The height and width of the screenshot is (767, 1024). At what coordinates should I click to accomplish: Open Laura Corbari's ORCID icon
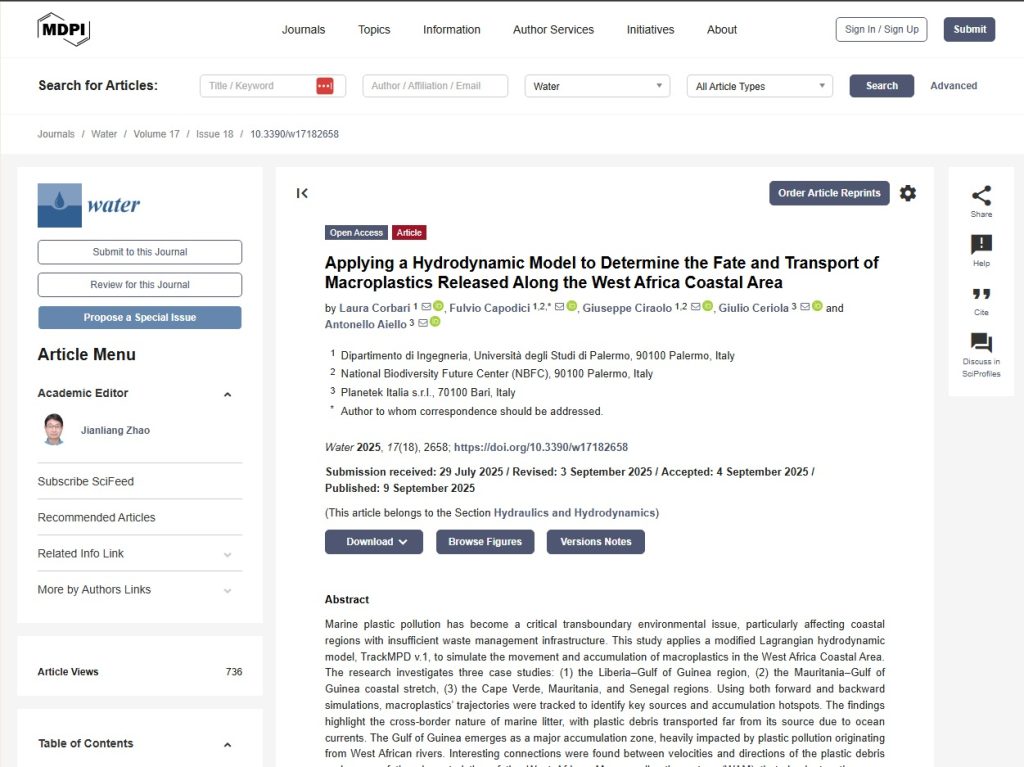click(437, 307)
